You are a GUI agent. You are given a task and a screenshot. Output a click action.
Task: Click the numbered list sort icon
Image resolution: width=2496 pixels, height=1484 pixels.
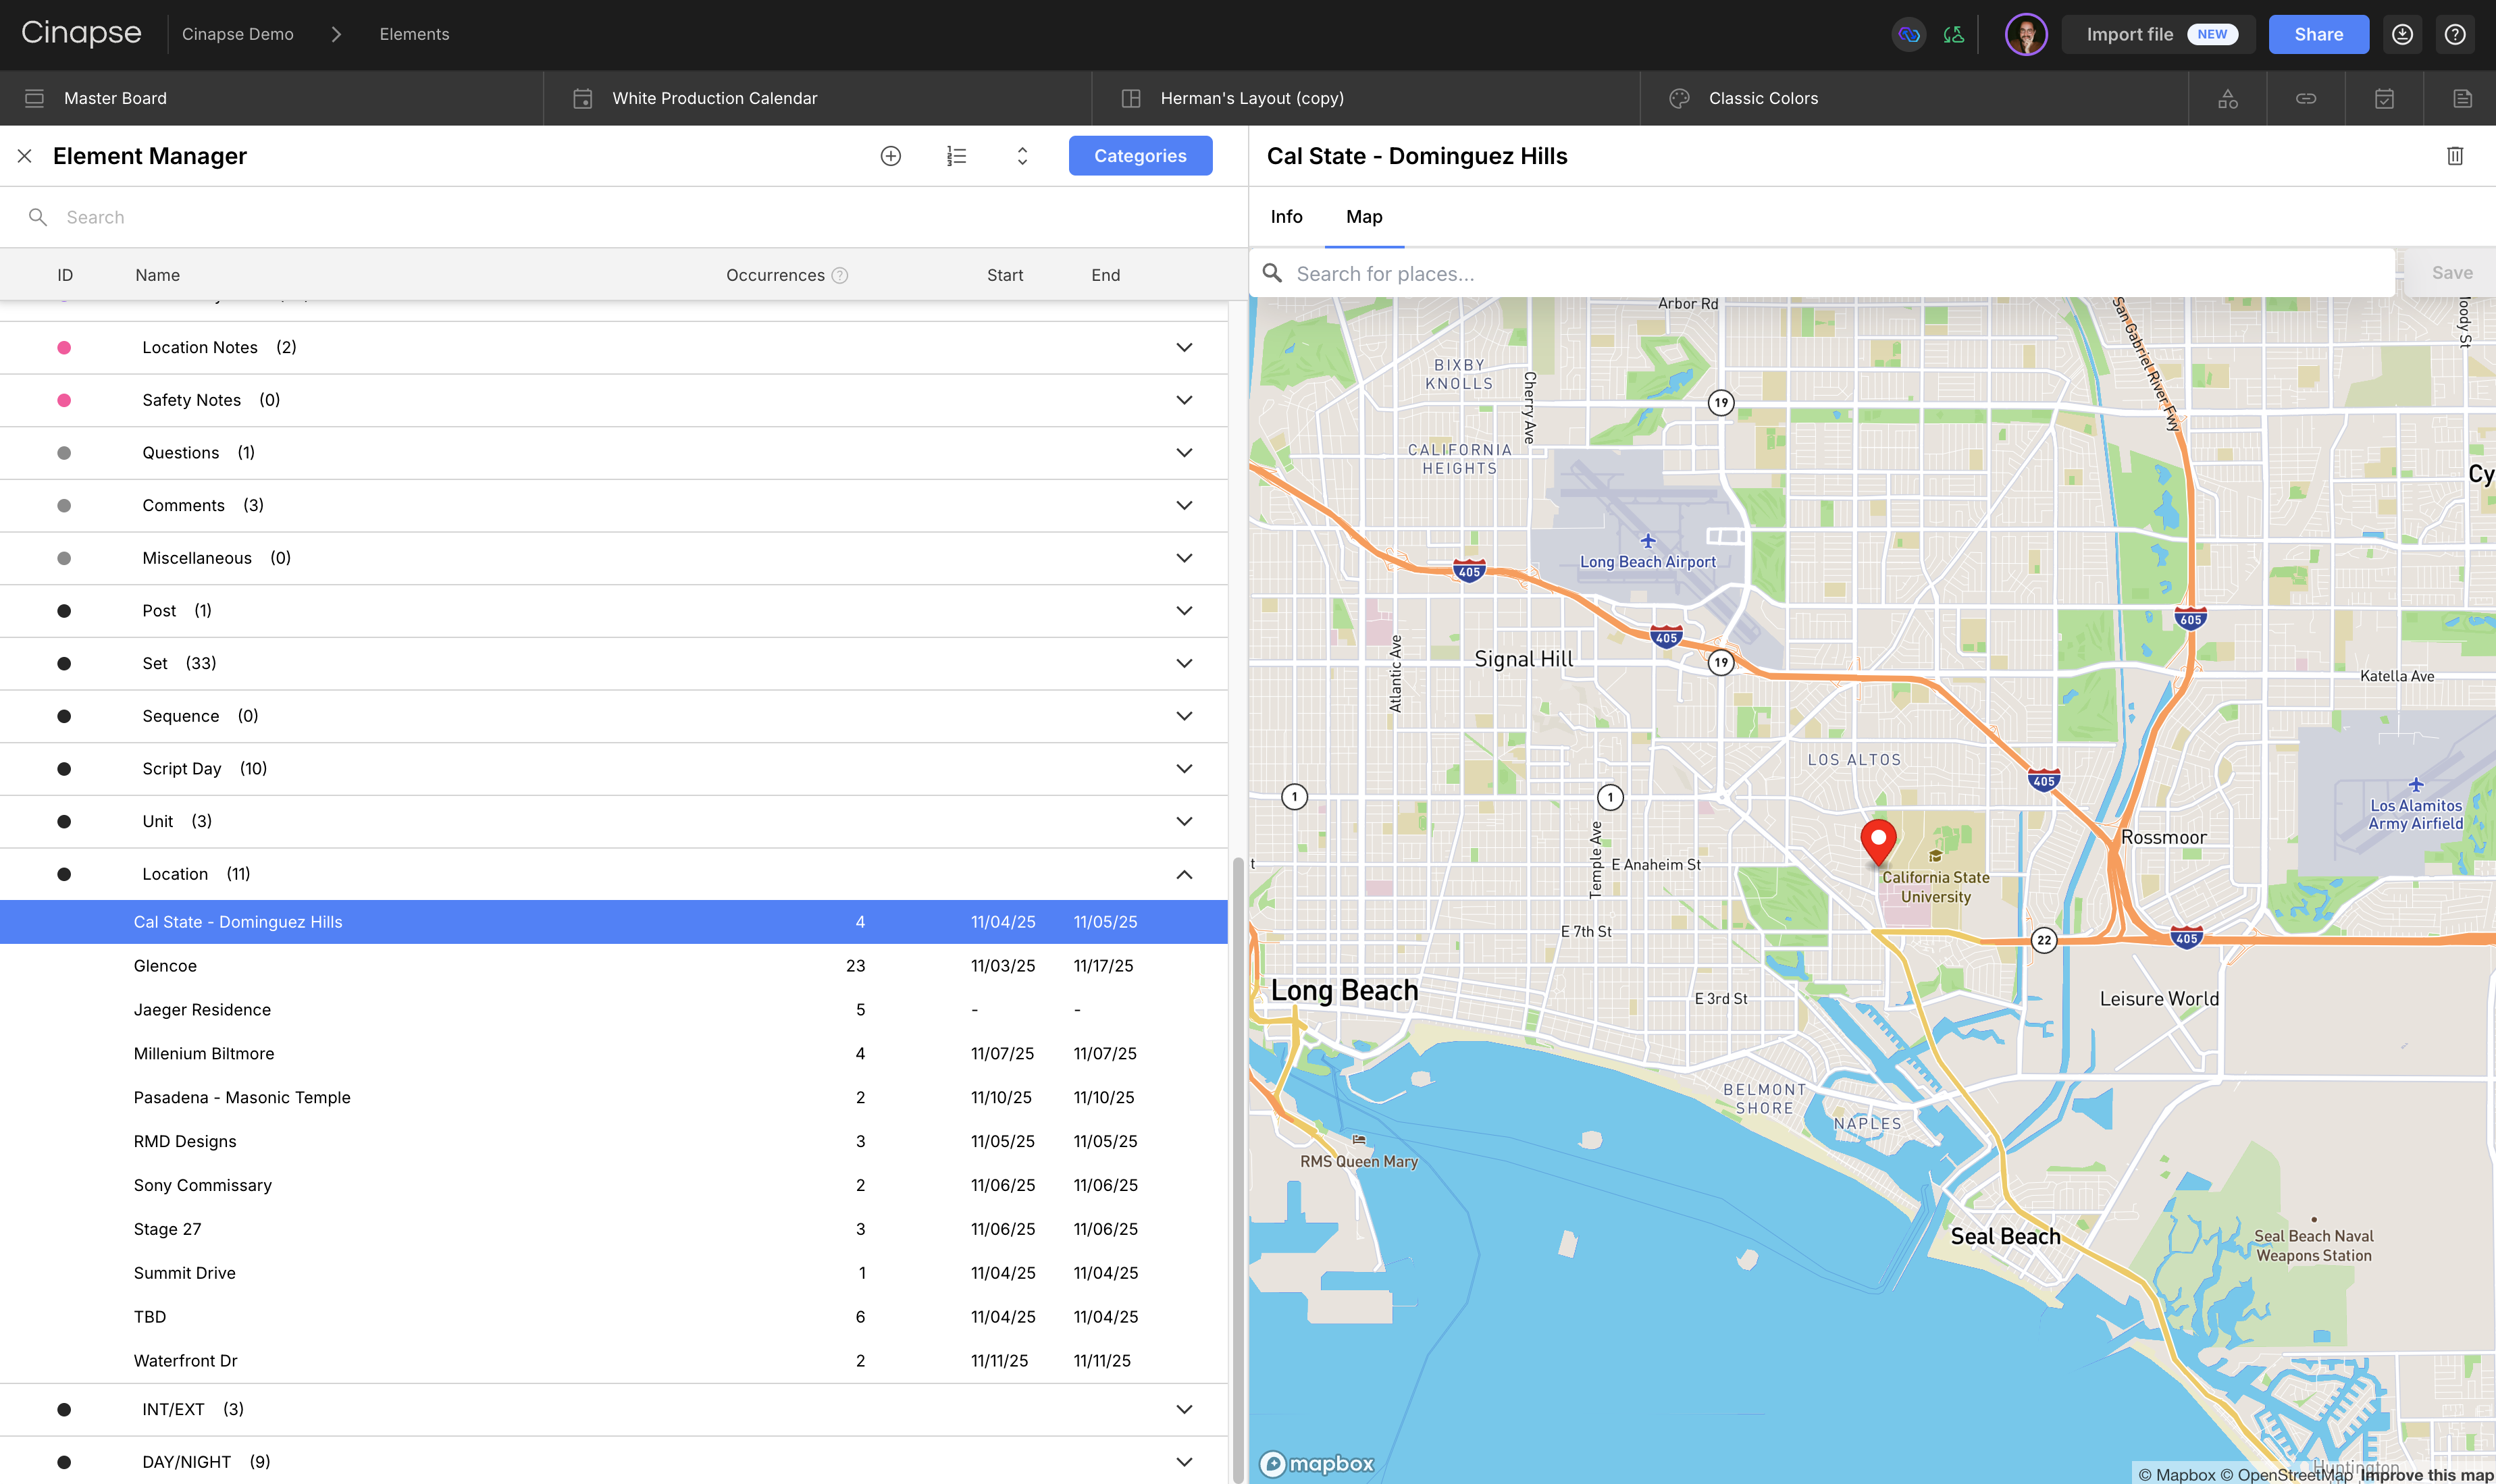(956, 156)
